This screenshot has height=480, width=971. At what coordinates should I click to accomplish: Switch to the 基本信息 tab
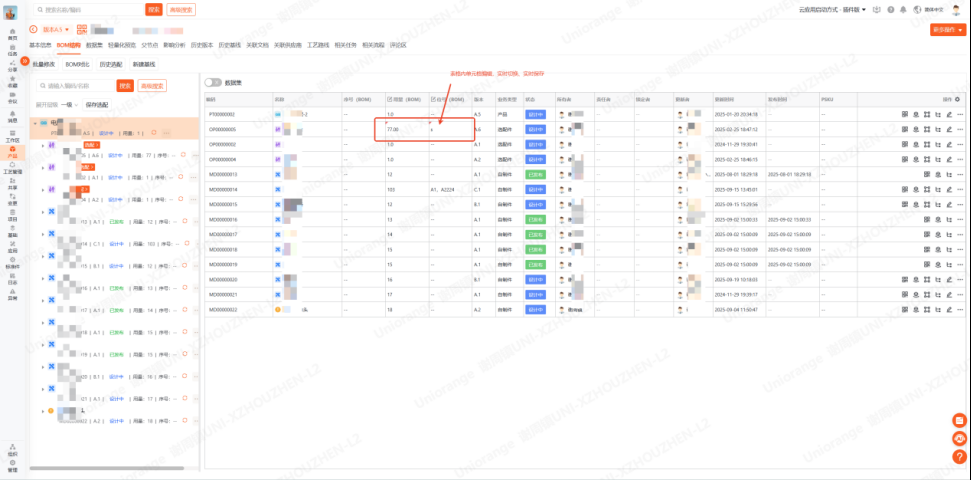click(x=40, y=46)
